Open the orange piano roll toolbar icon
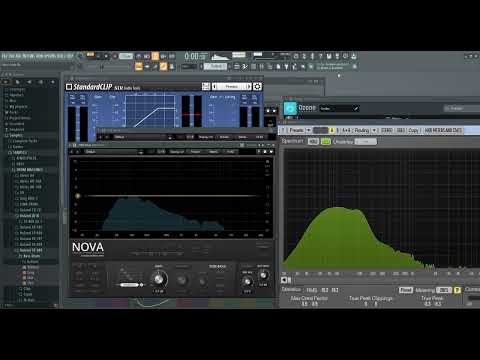 coord(163,67)
